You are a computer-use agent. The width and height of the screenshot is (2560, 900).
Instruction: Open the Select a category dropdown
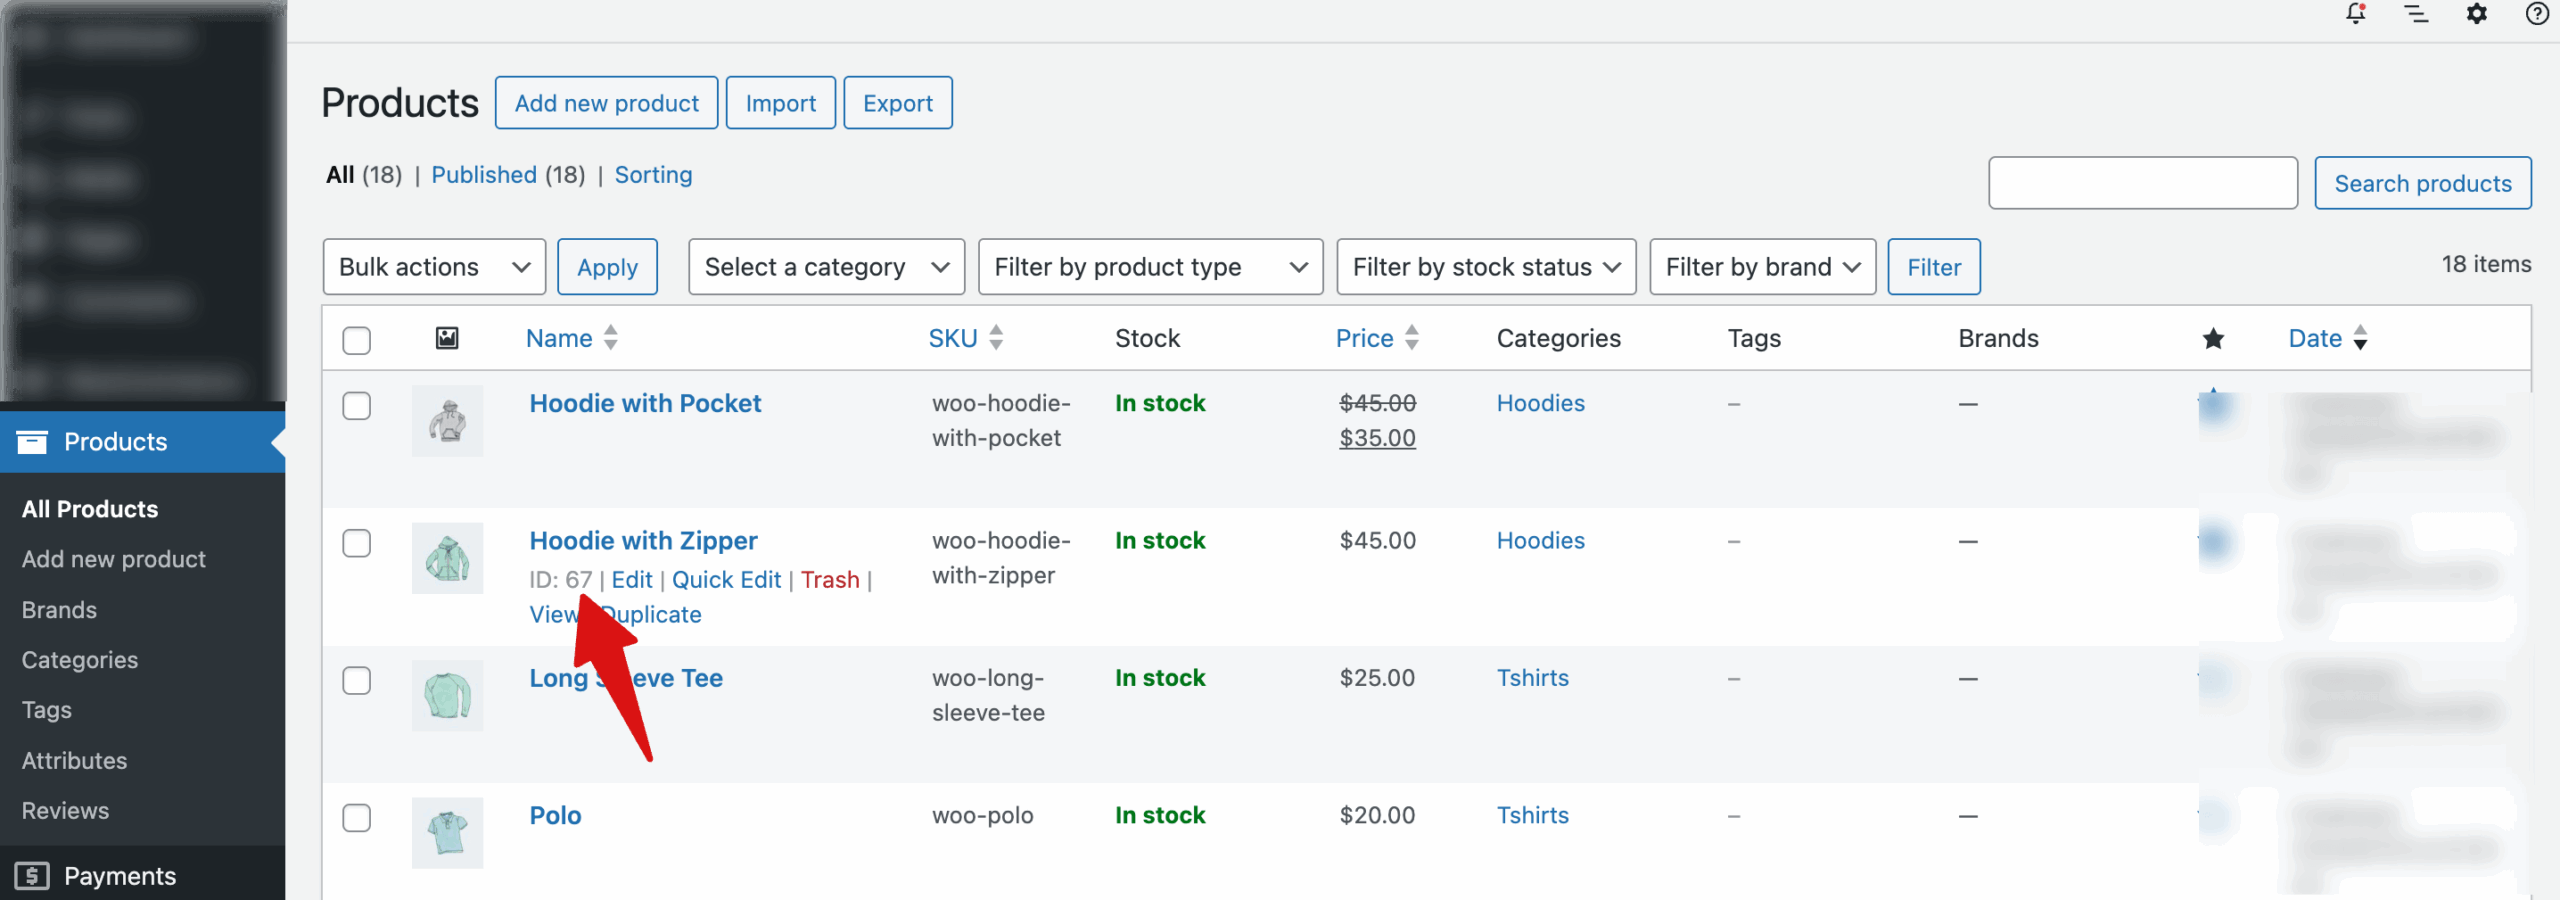(x=826, y=267)
